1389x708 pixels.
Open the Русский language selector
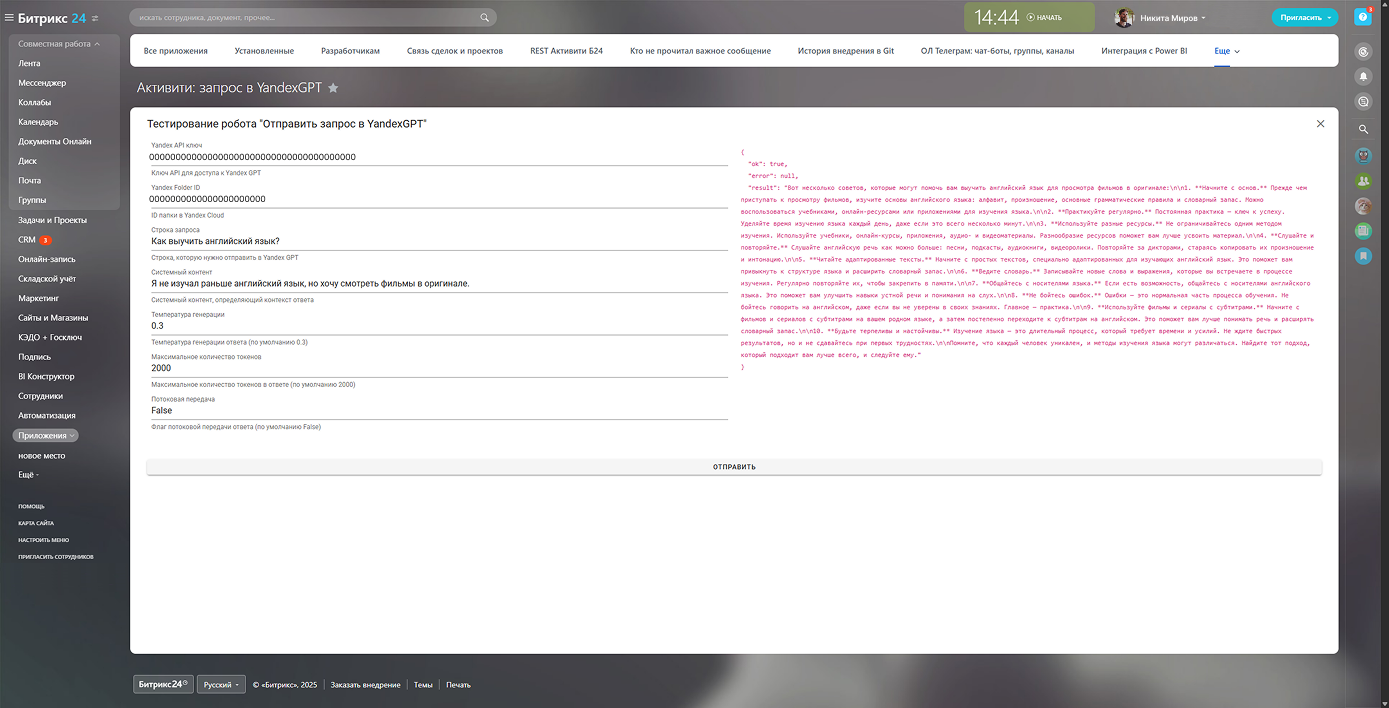click(222, 685)
